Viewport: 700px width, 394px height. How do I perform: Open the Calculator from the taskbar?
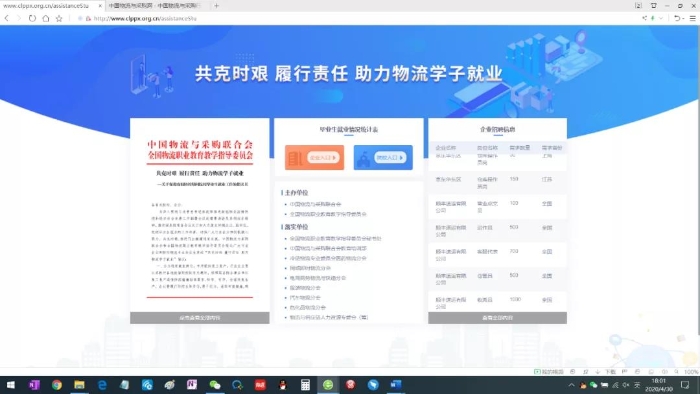[305, 385]
